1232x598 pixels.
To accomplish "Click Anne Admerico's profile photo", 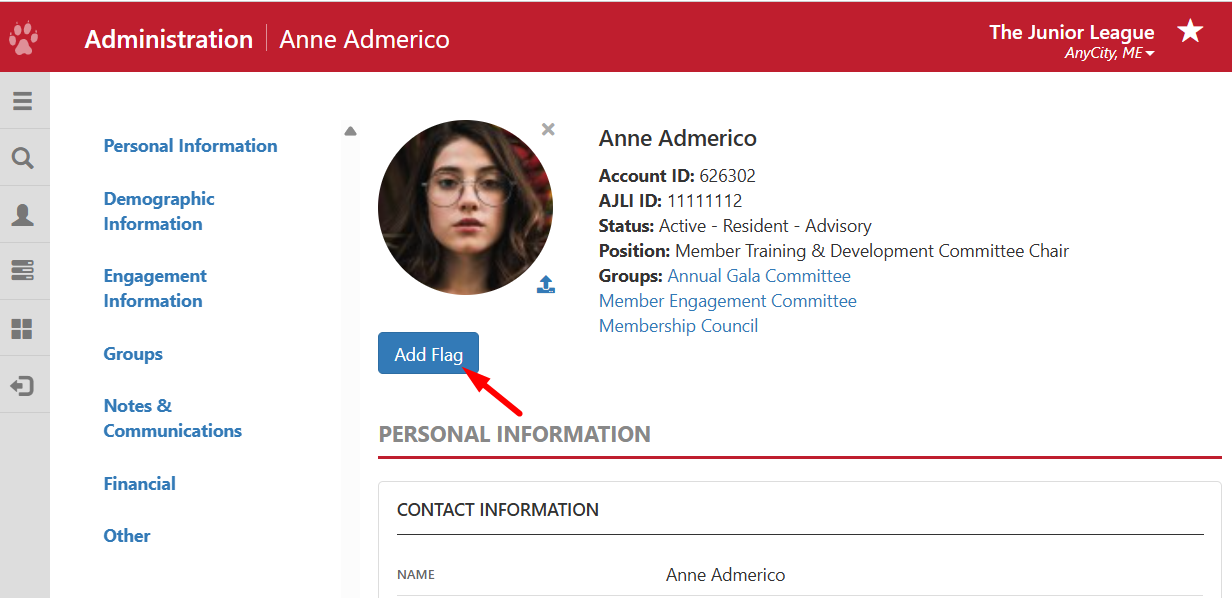I will click(465, 207).
